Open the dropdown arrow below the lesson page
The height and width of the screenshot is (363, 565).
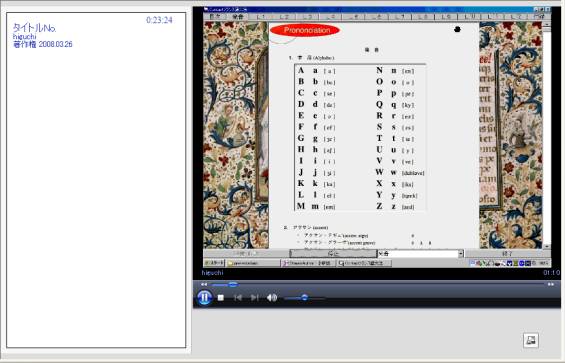point(461,254)
